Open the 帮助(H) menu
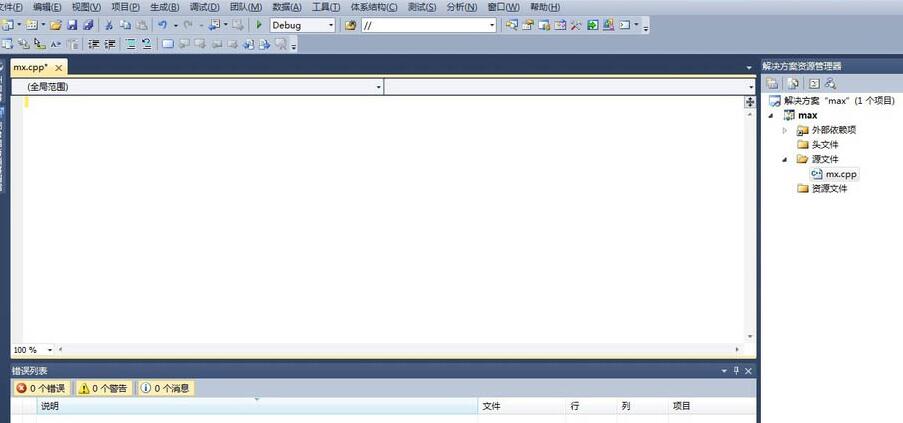Screen dimensions: 903x423 click(x=545, y=7)
